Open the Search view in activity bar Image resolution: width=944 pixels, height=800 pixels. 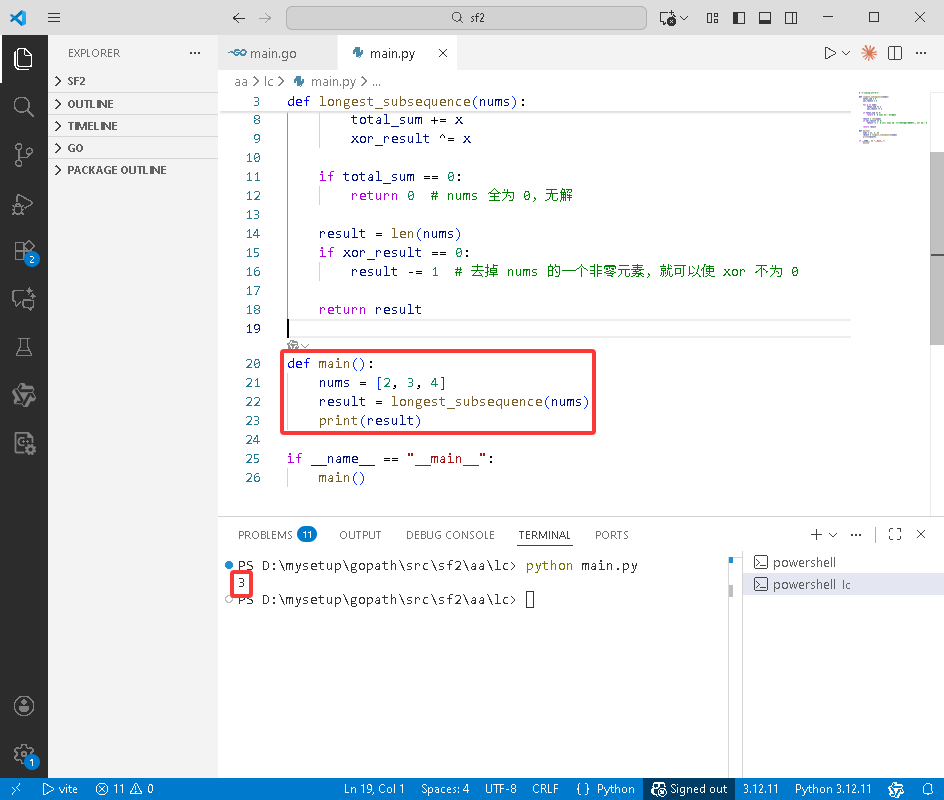(23, 107)
